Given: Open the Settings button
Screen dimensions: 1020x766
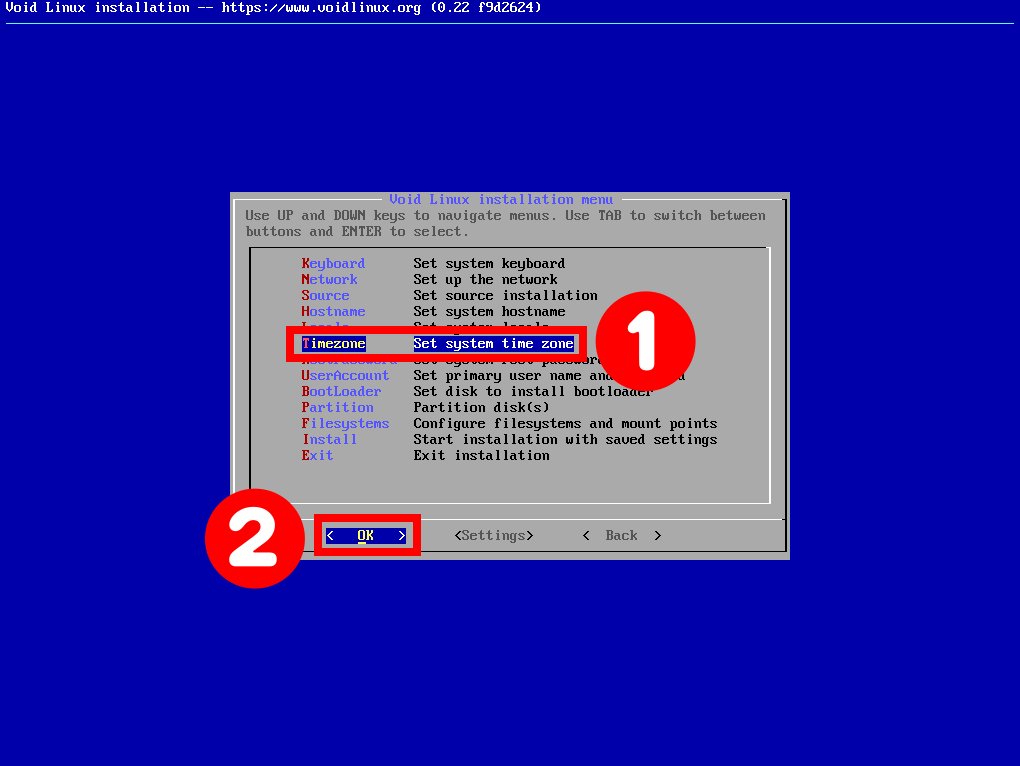Looking at the screenshot, I should pyautogui.click(x=494, y=535).
